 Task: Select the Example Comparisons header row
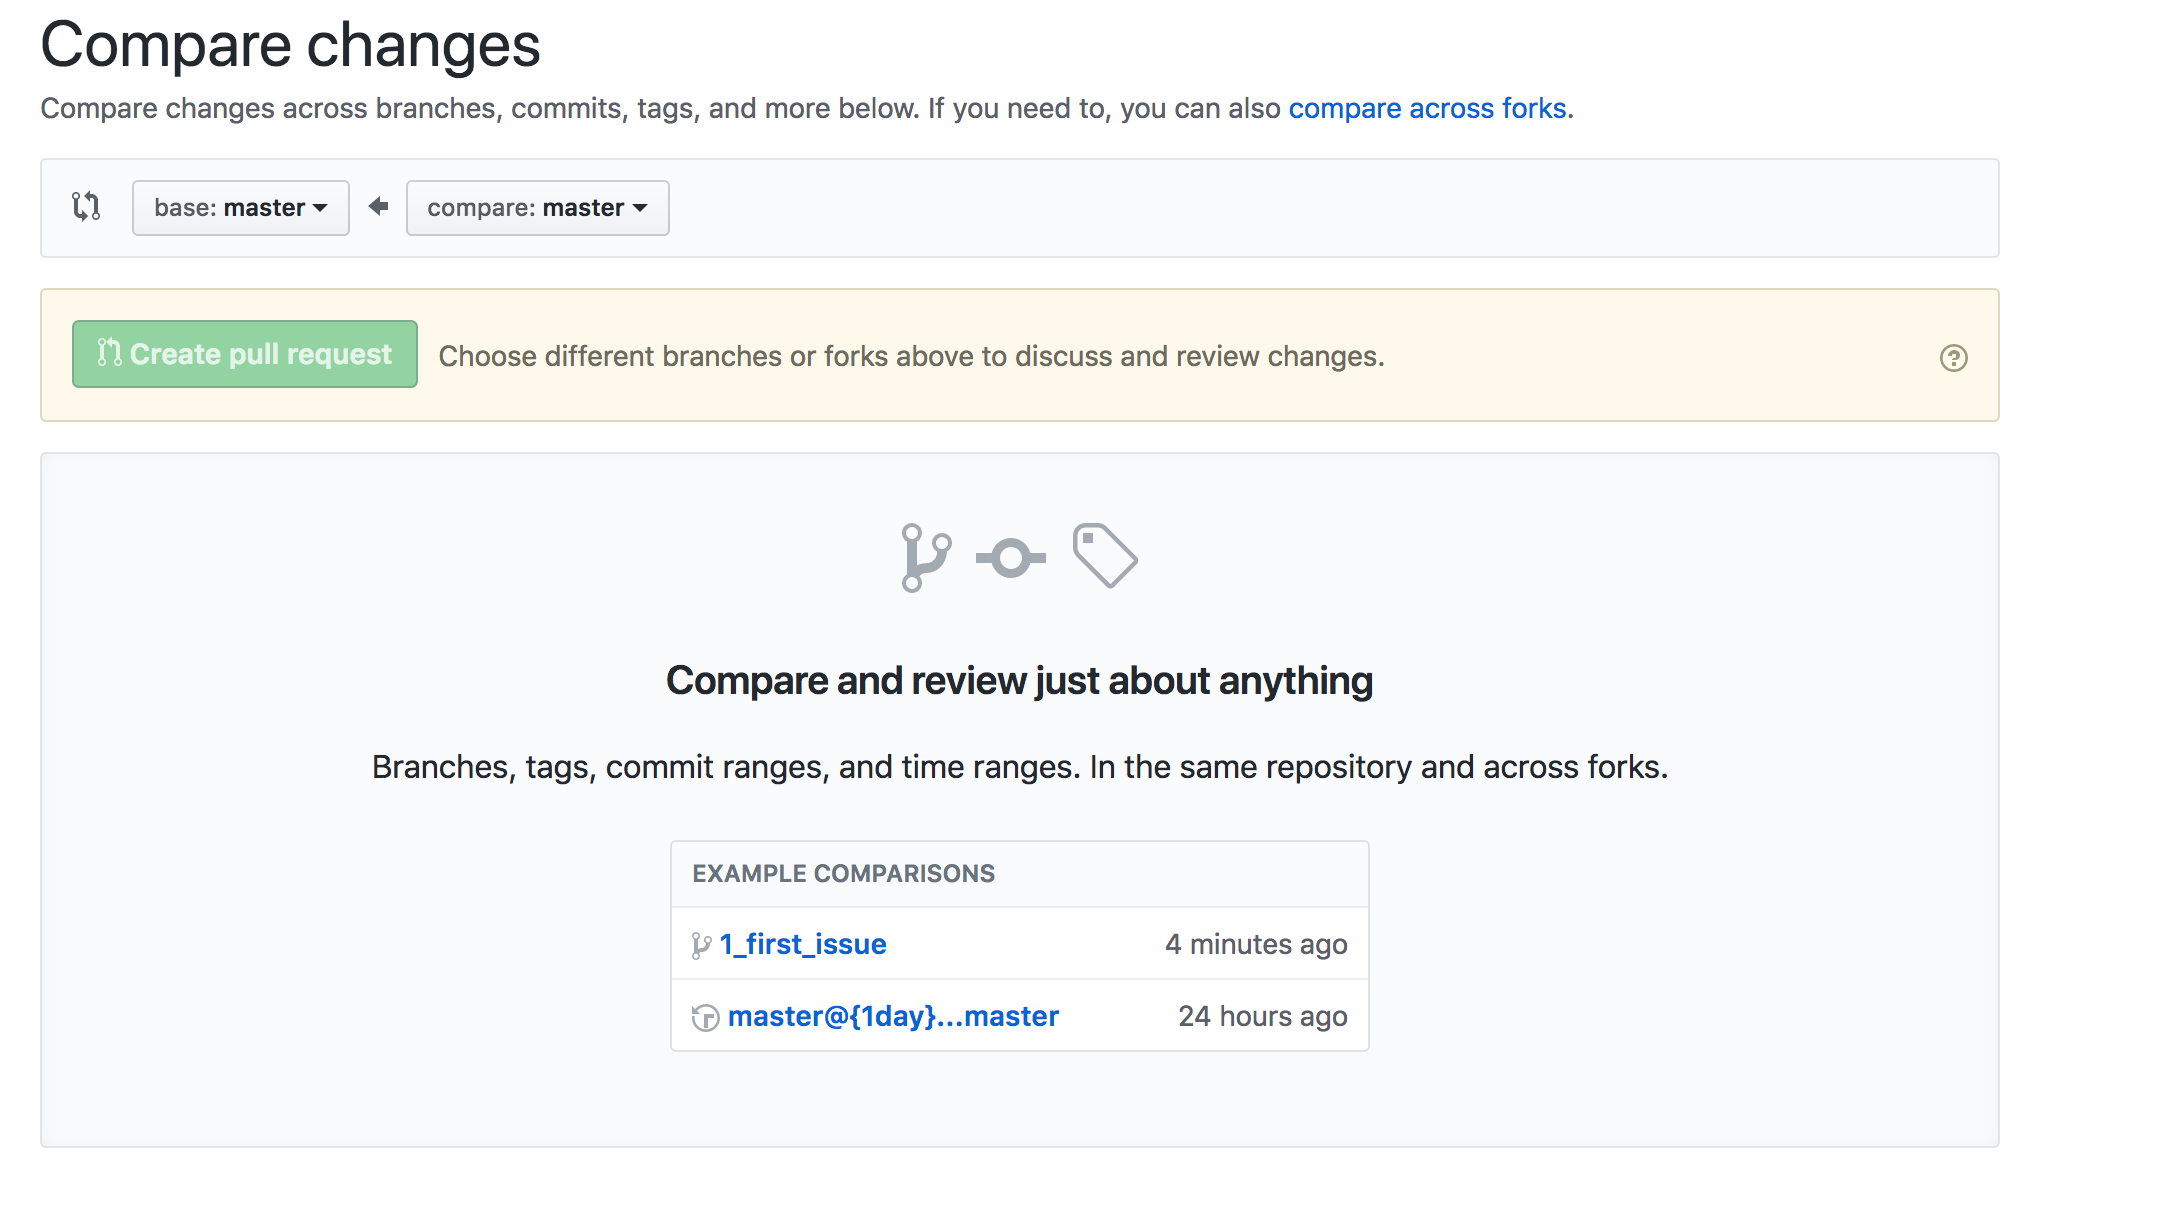(x=843, y=872)
